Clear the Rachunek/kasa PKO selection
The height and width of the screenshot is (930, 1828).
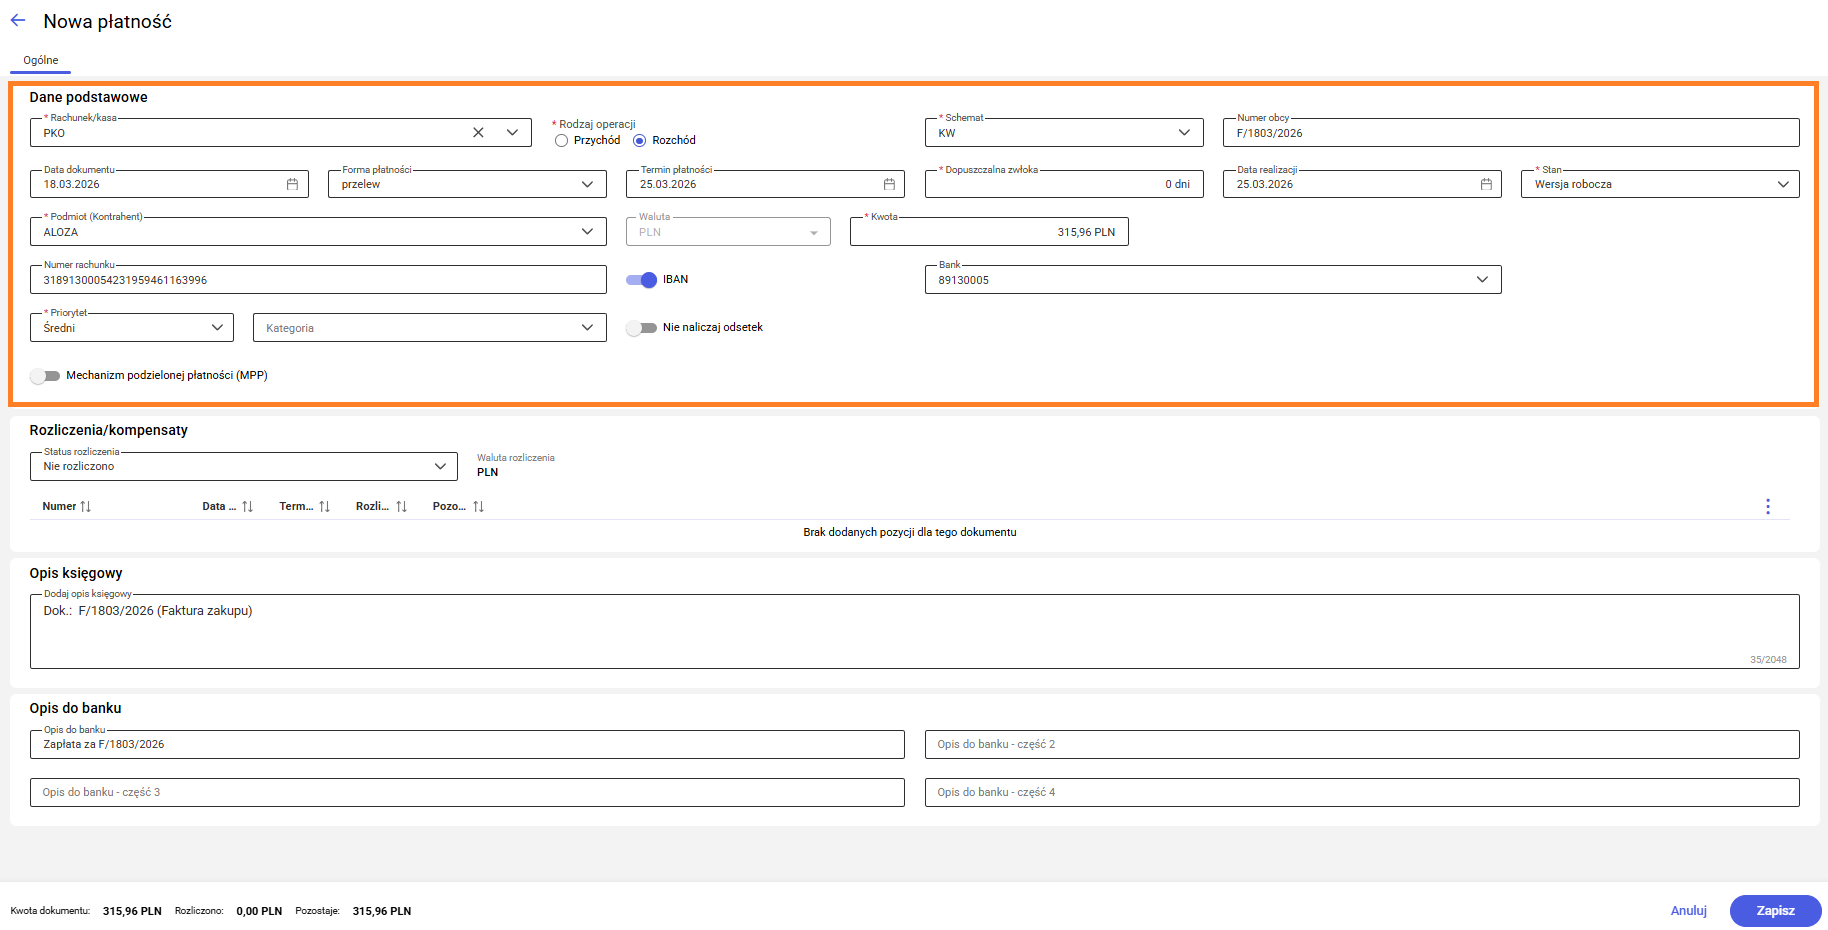tap(478, 133)
